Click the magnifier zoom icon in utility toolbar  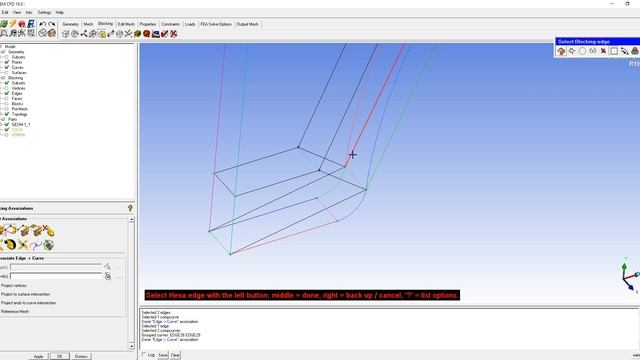coord(4,33)
